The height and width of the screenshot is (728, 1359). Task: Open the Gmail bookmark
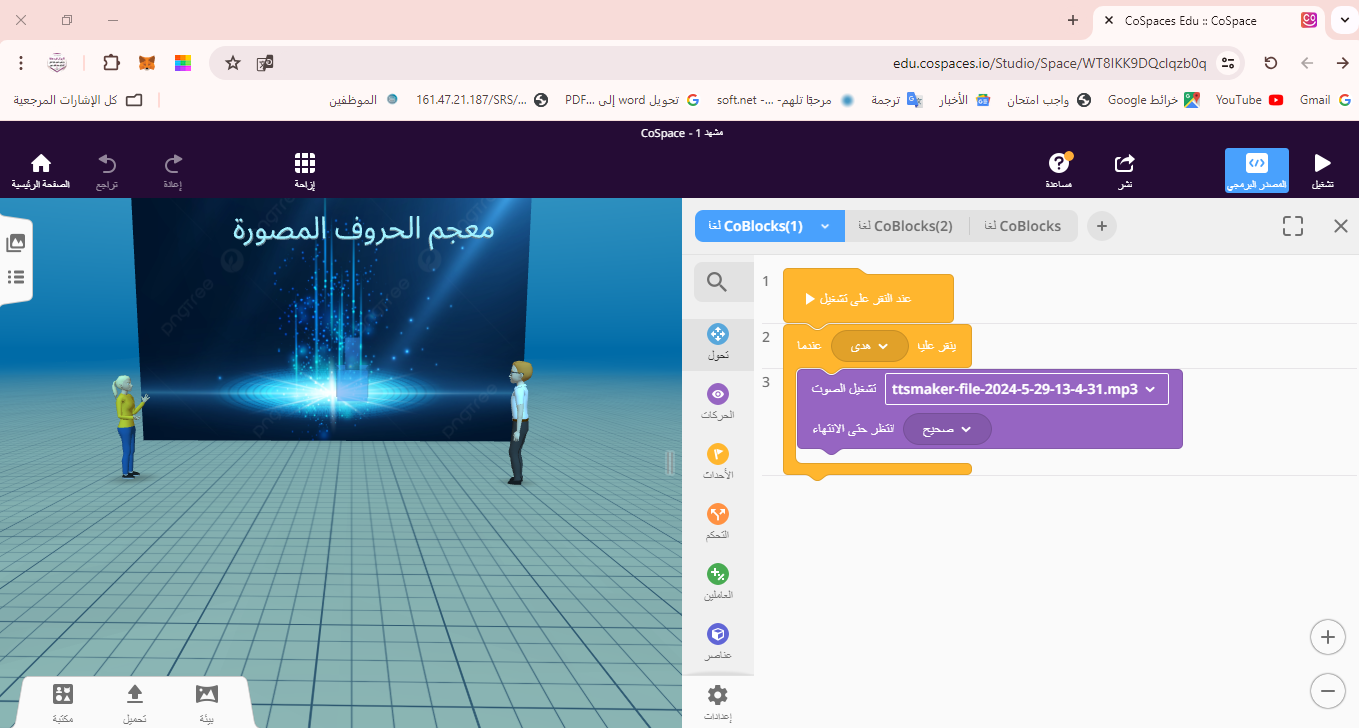1325,100
